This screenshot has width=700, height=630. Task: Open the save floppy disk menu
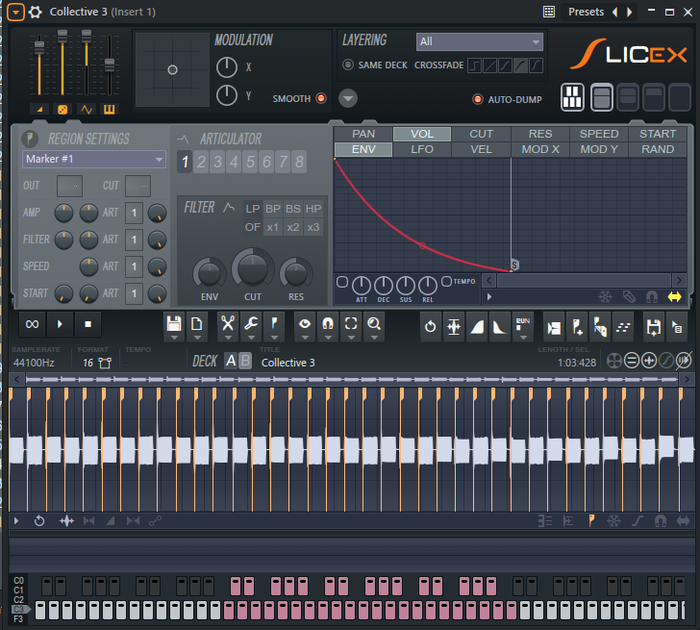click(x=174, y=326)
